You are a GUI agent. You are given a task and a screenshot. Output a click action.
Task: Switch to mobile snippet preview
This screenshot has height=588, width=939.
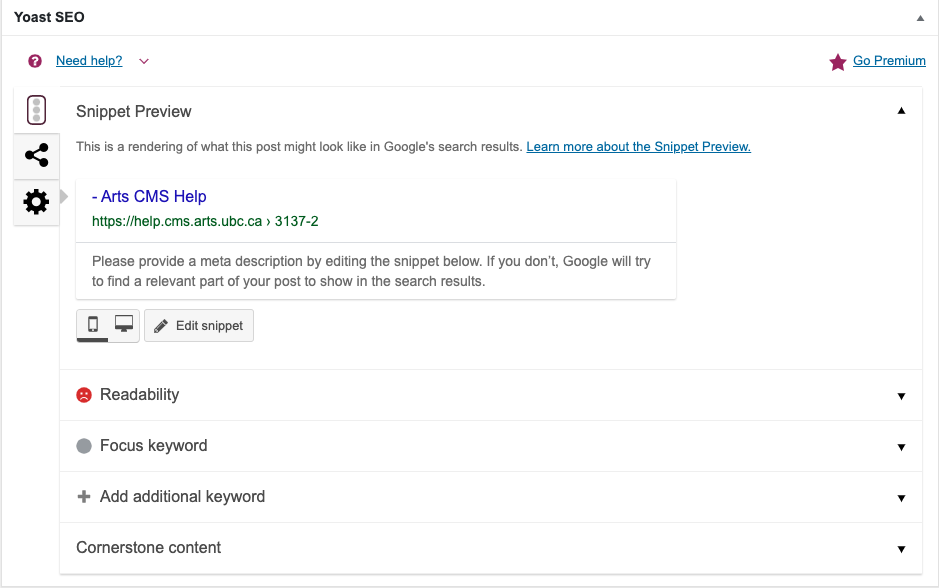93,324
